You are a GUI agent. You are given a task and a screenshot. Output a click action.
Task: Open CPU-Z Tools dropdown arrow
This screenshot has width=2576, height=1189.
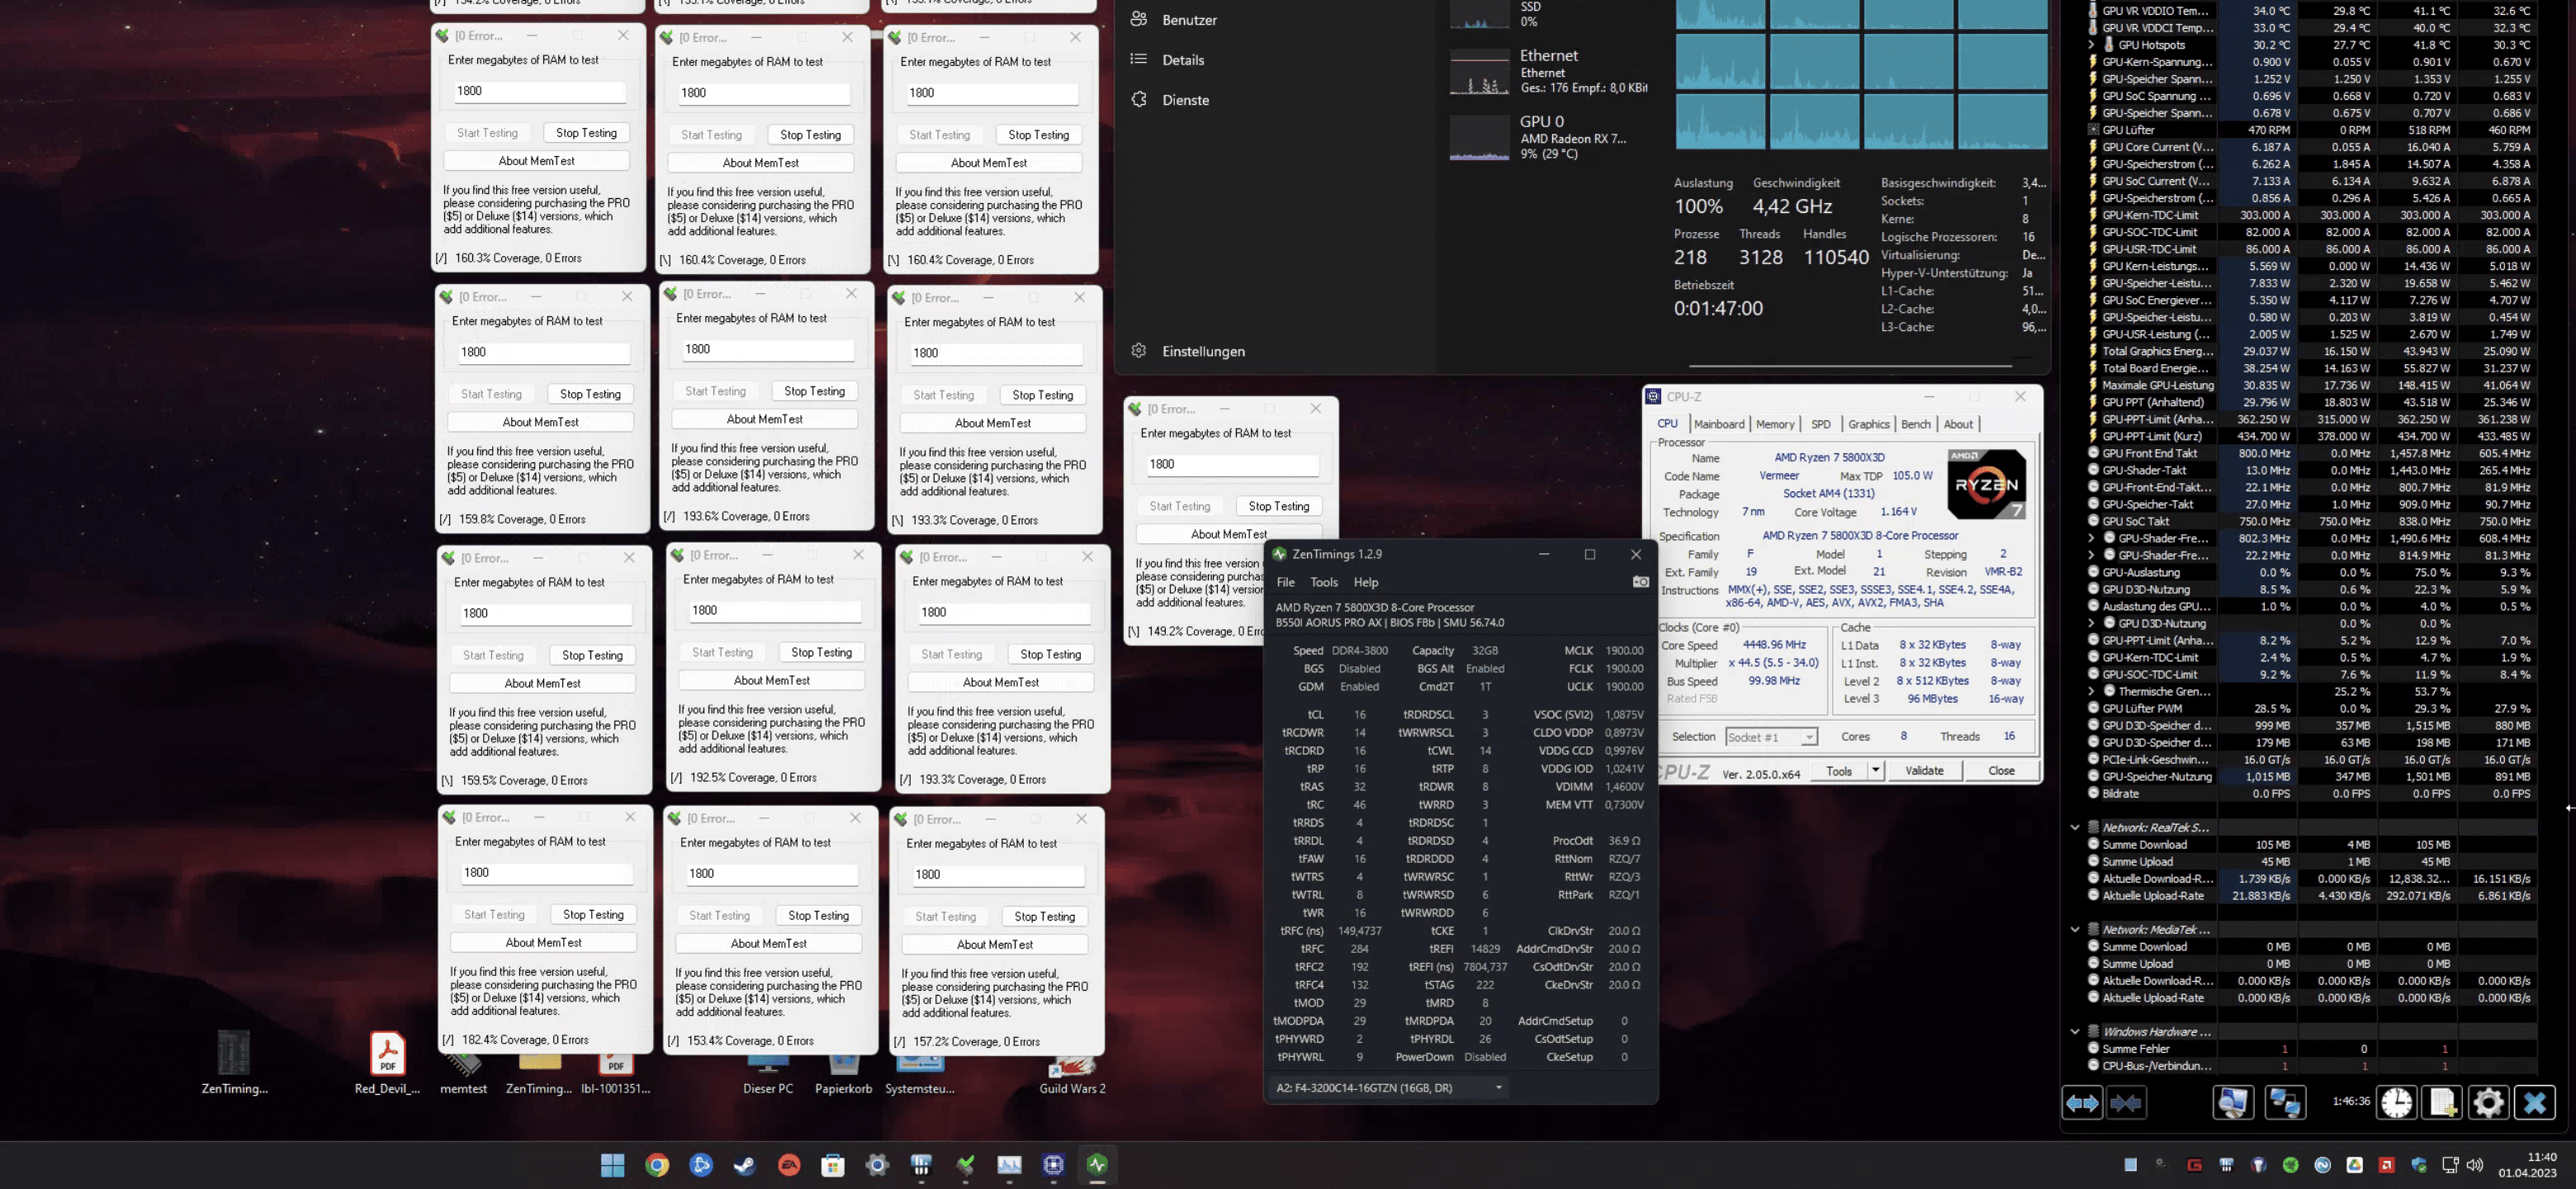[x=1876, y=770]
